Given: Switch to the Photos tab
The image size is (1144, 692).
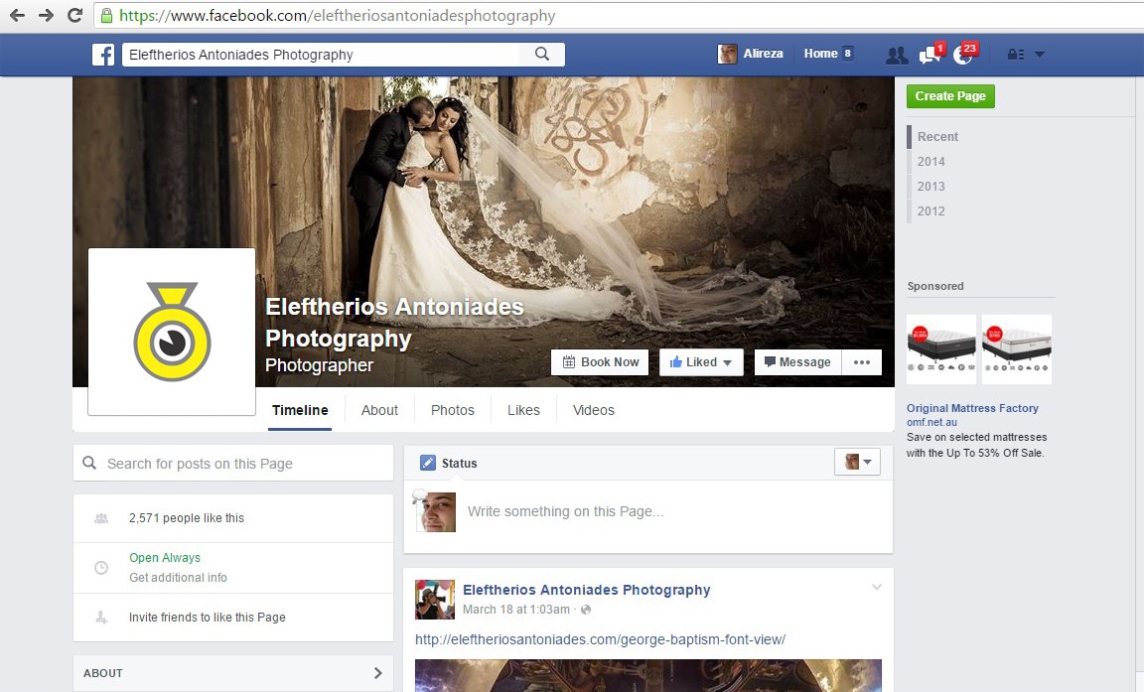Looking at the screenshot, I should pyautogui.click(x=452, y=410).
